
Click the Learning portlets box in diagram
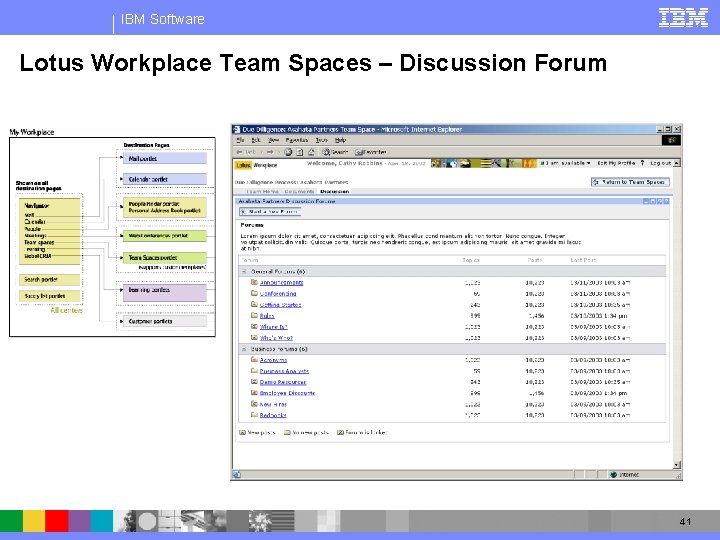(x=164, y=293)
